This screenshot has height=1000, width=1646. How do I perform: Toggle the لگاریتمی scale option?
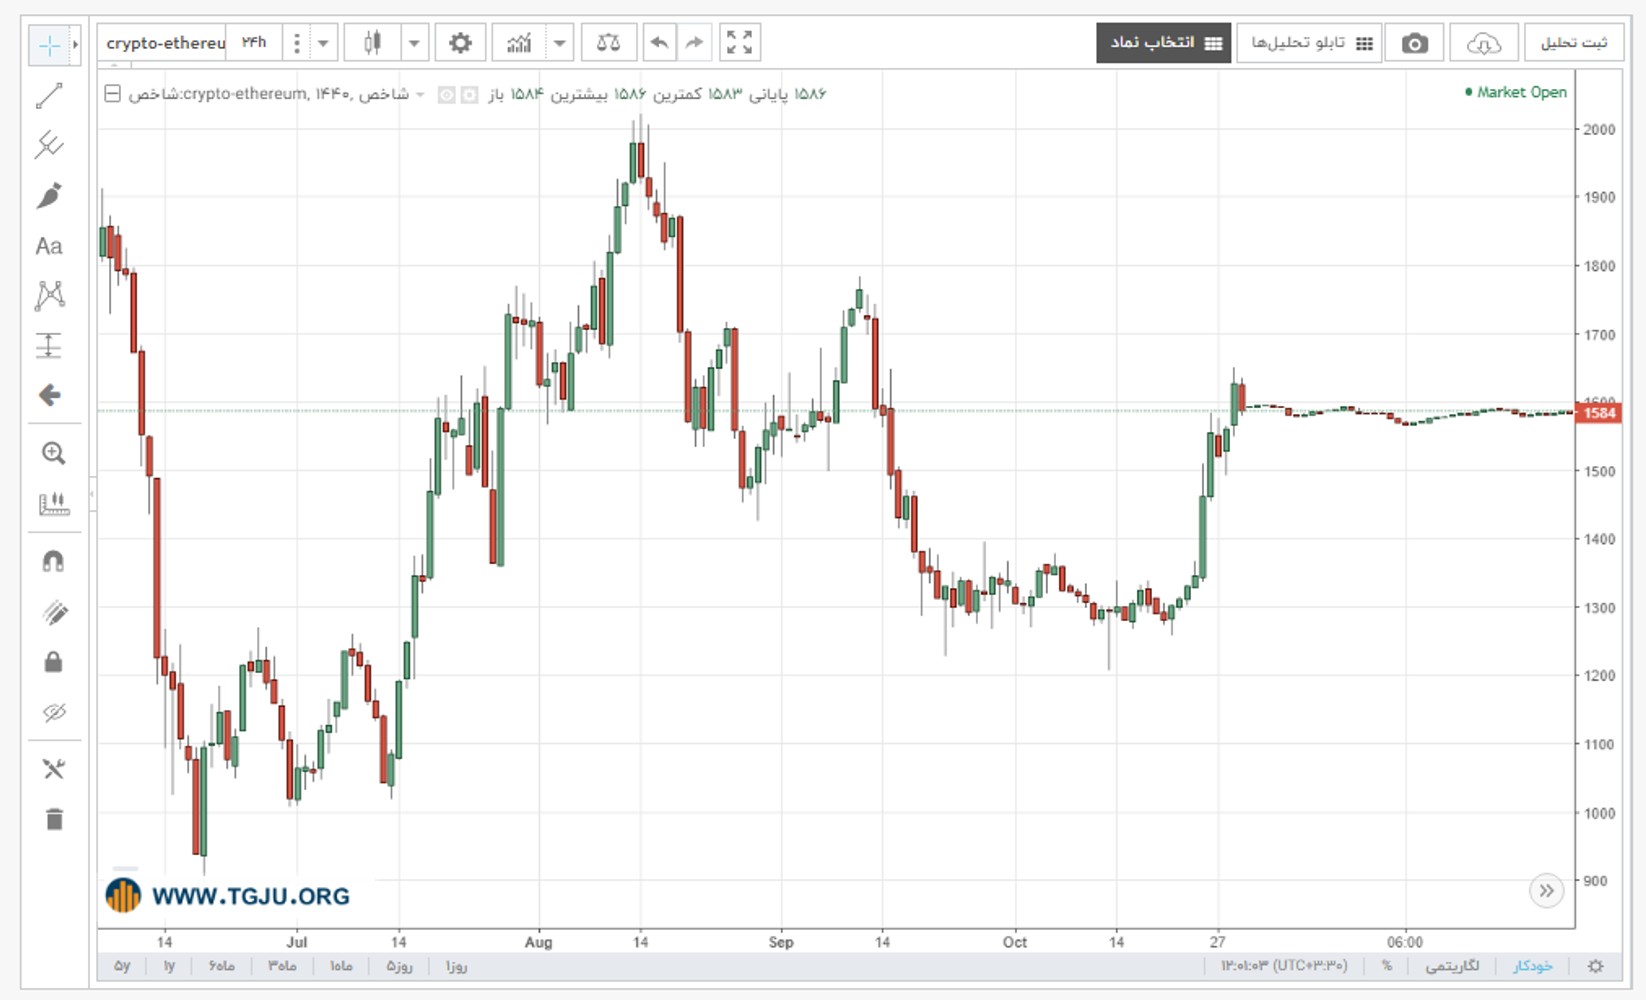[1452, 966]
